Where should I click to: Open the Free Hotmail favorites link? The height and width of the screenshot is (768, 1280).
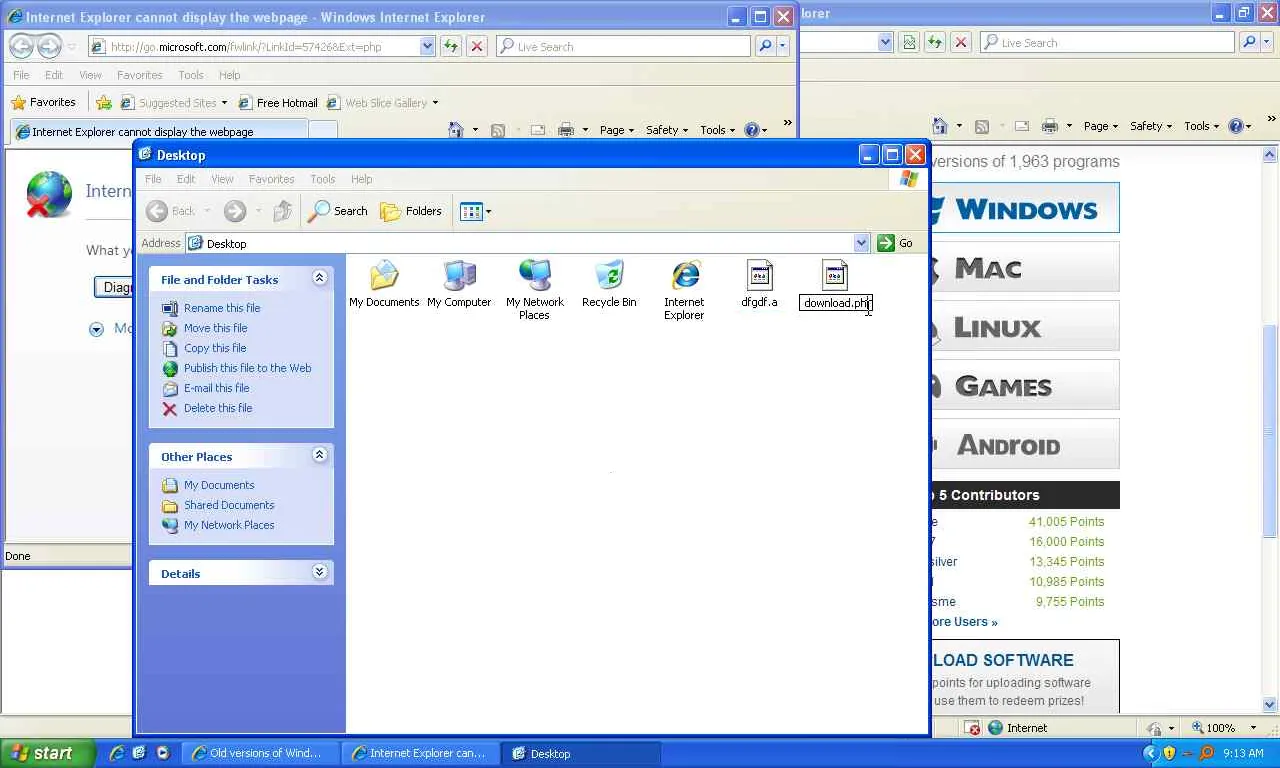tap(278, 102)
